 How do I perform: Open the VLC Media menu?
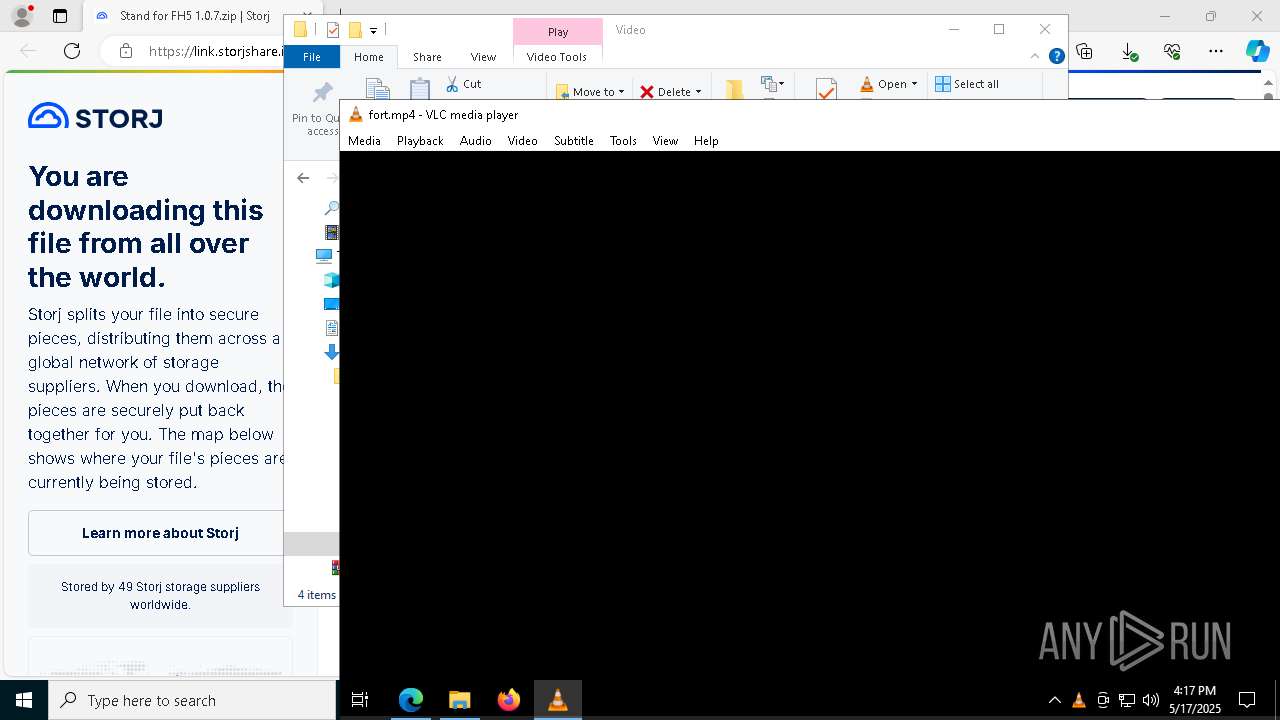click(x=364, y=141)
